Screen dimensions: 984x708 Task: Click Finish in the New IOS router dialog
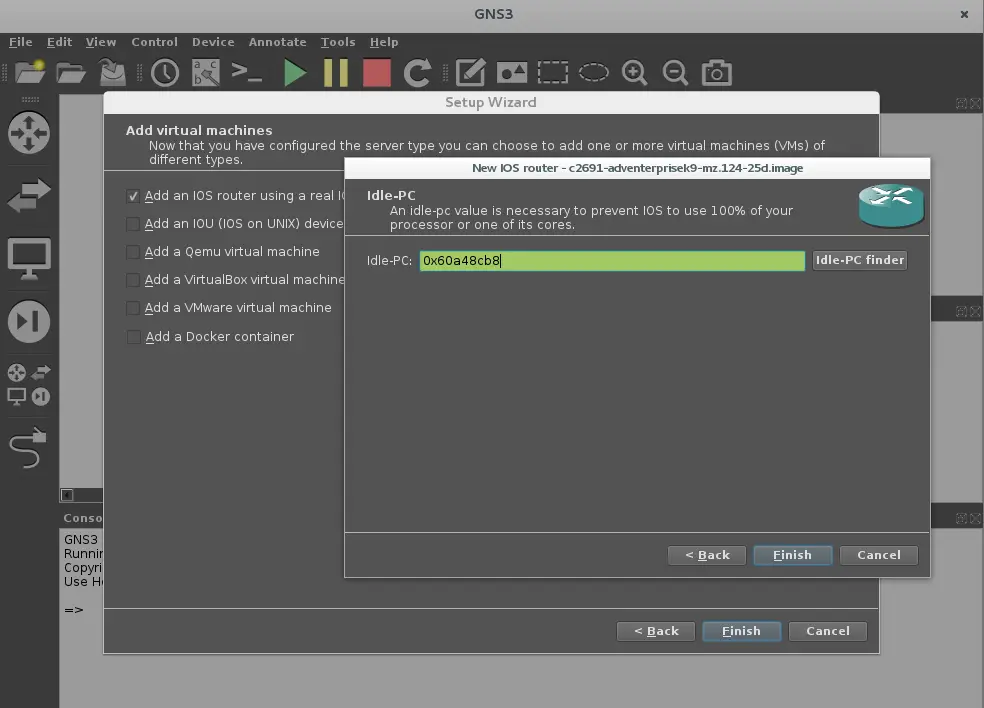click(x=793, y=555)
